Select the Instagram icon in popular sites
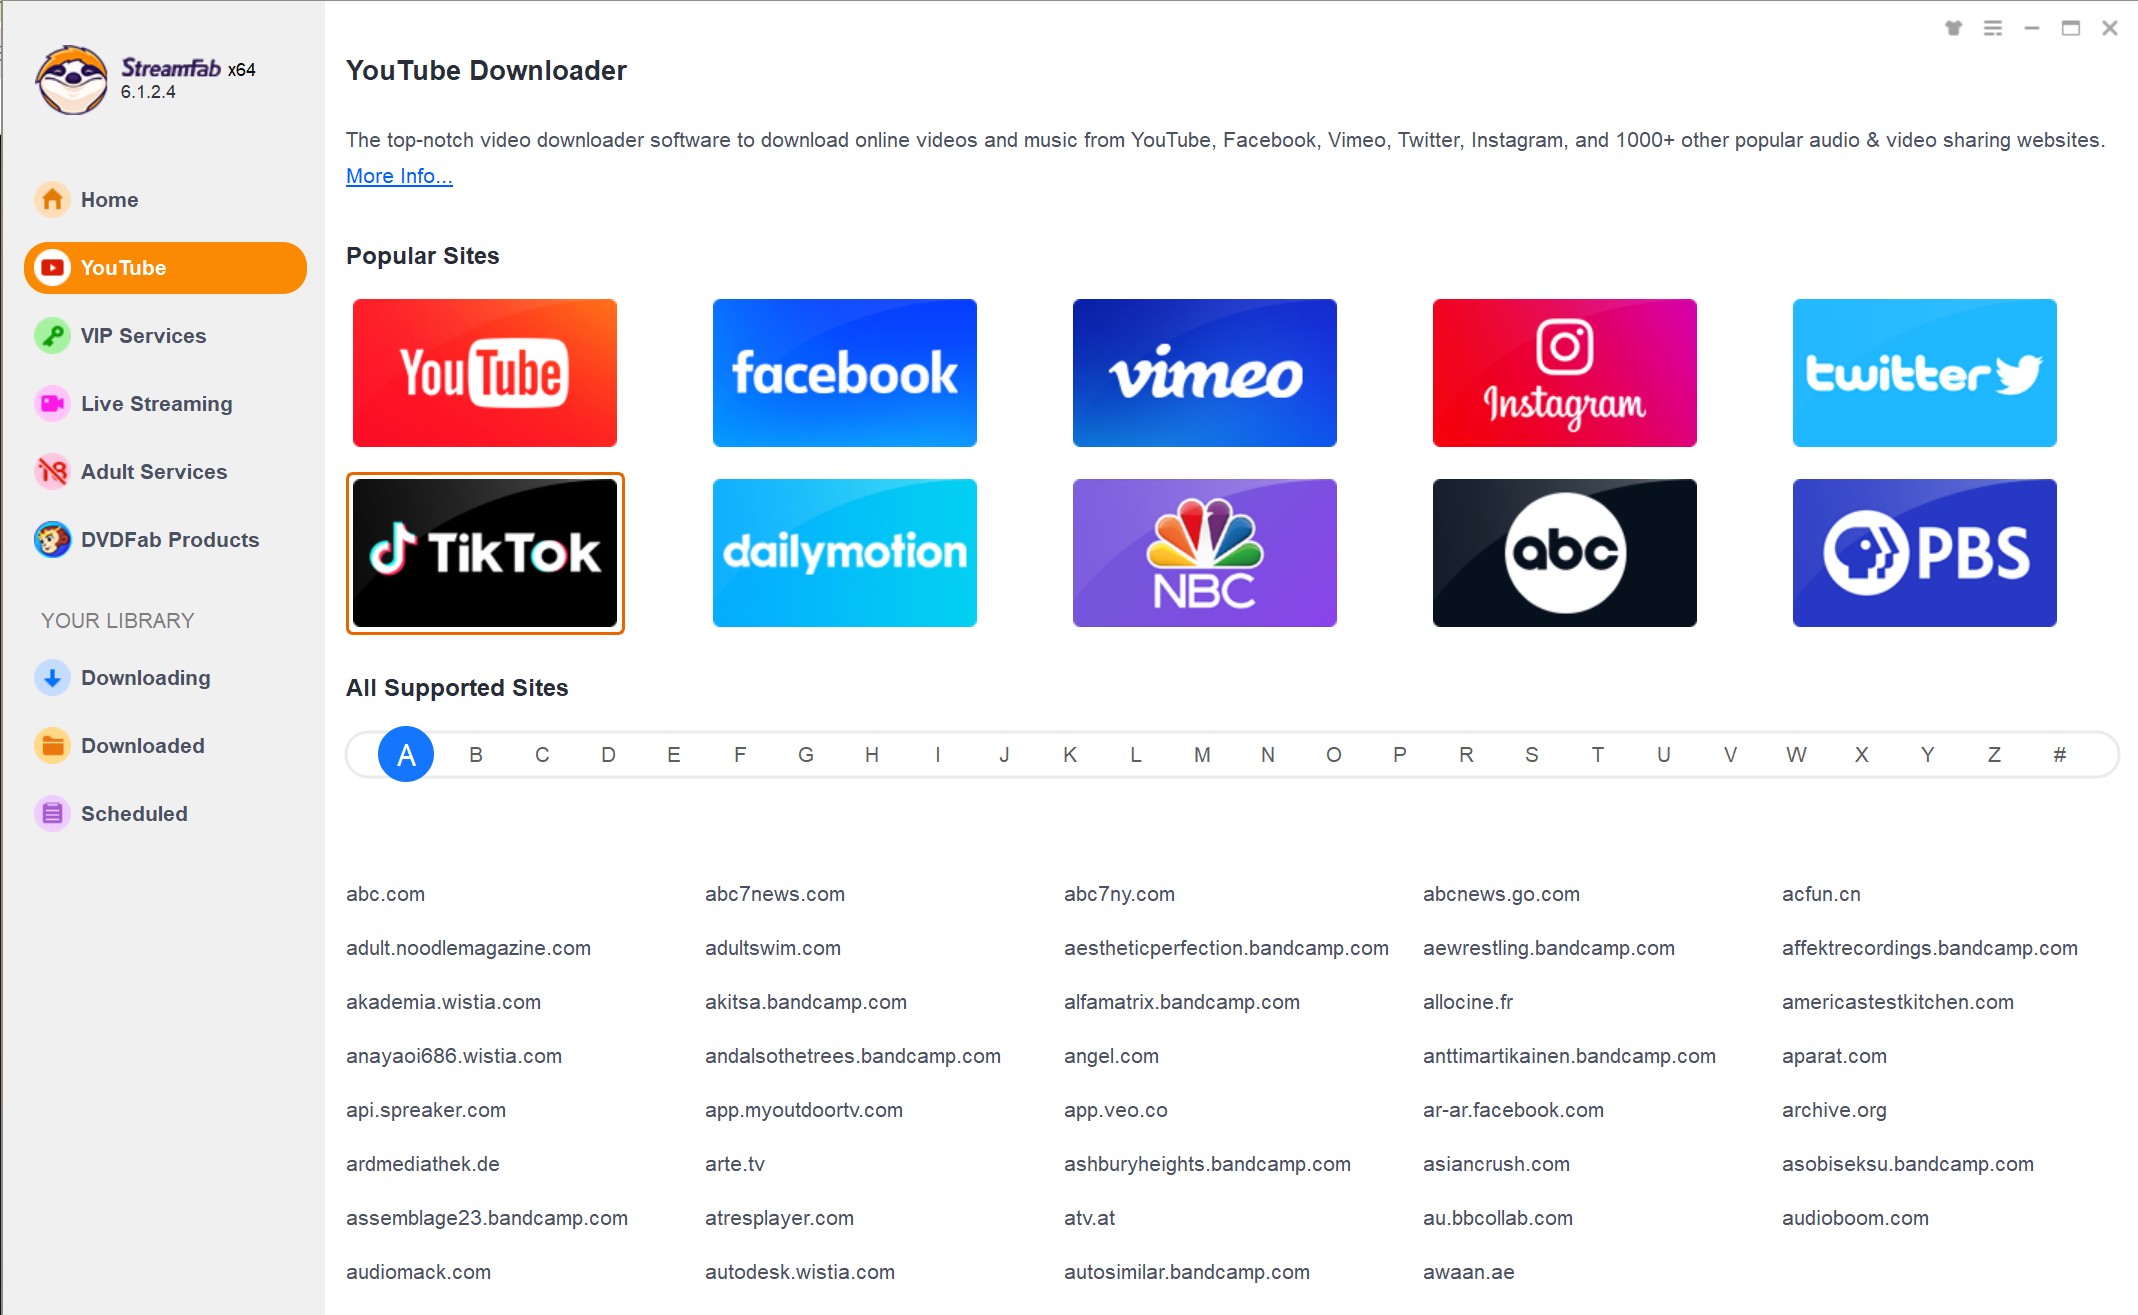This screenshot has height=1315, width=2138. [x=1564, y=374]
